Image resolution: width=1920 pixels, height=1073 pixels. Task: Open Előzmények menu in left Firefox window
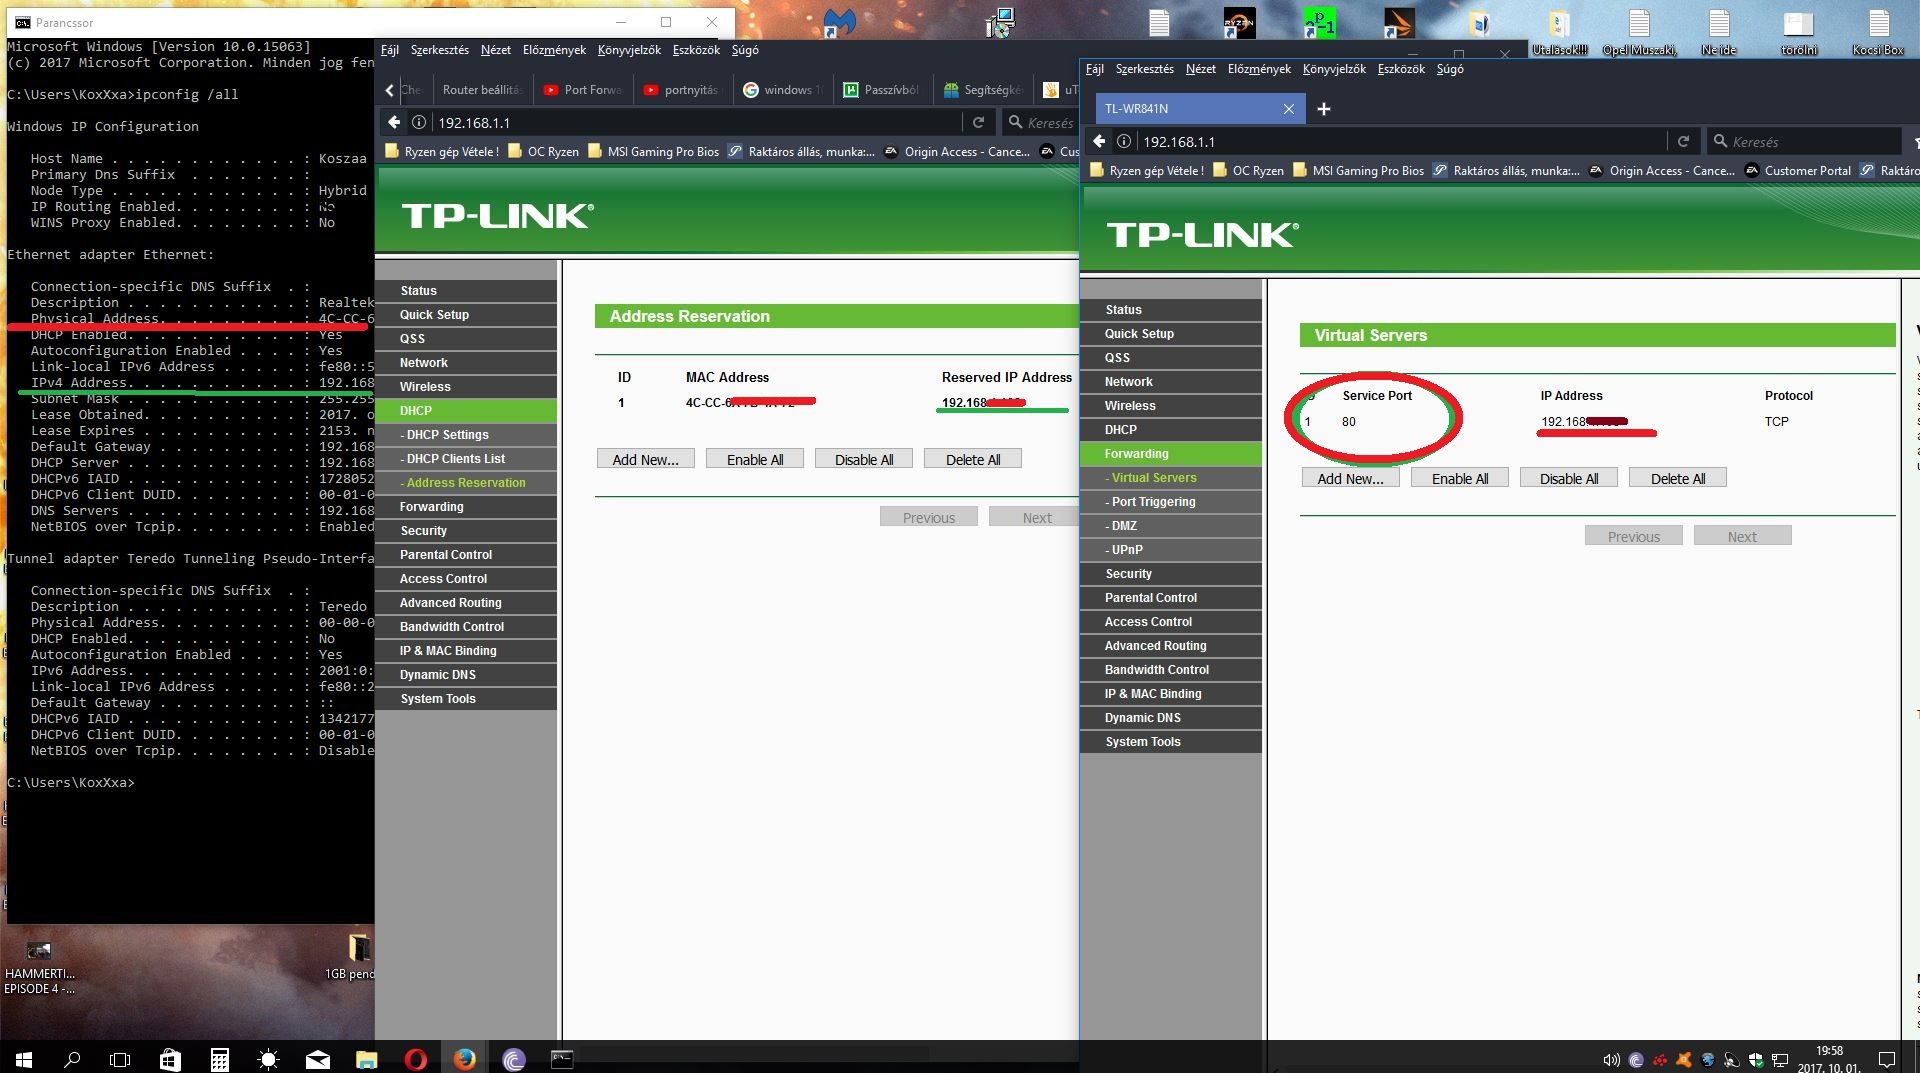coord(554,50)
